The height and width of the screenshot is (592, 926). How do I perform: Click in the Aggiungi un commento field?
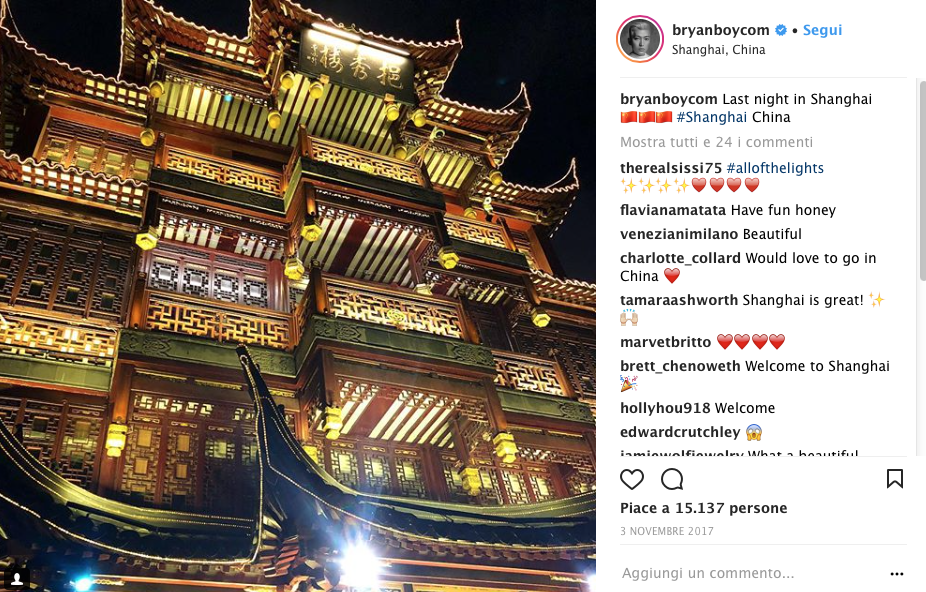[x=750, y=573]
